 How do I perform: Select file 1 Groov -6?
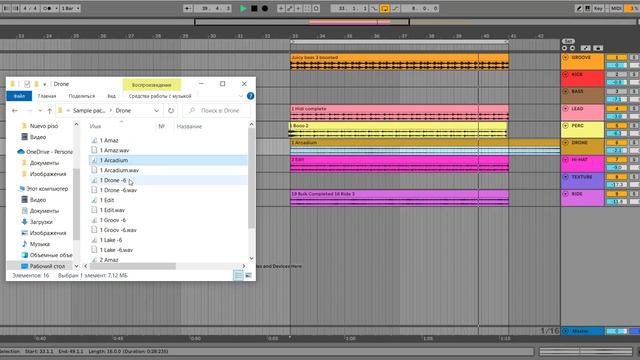(x=113, y=220)
